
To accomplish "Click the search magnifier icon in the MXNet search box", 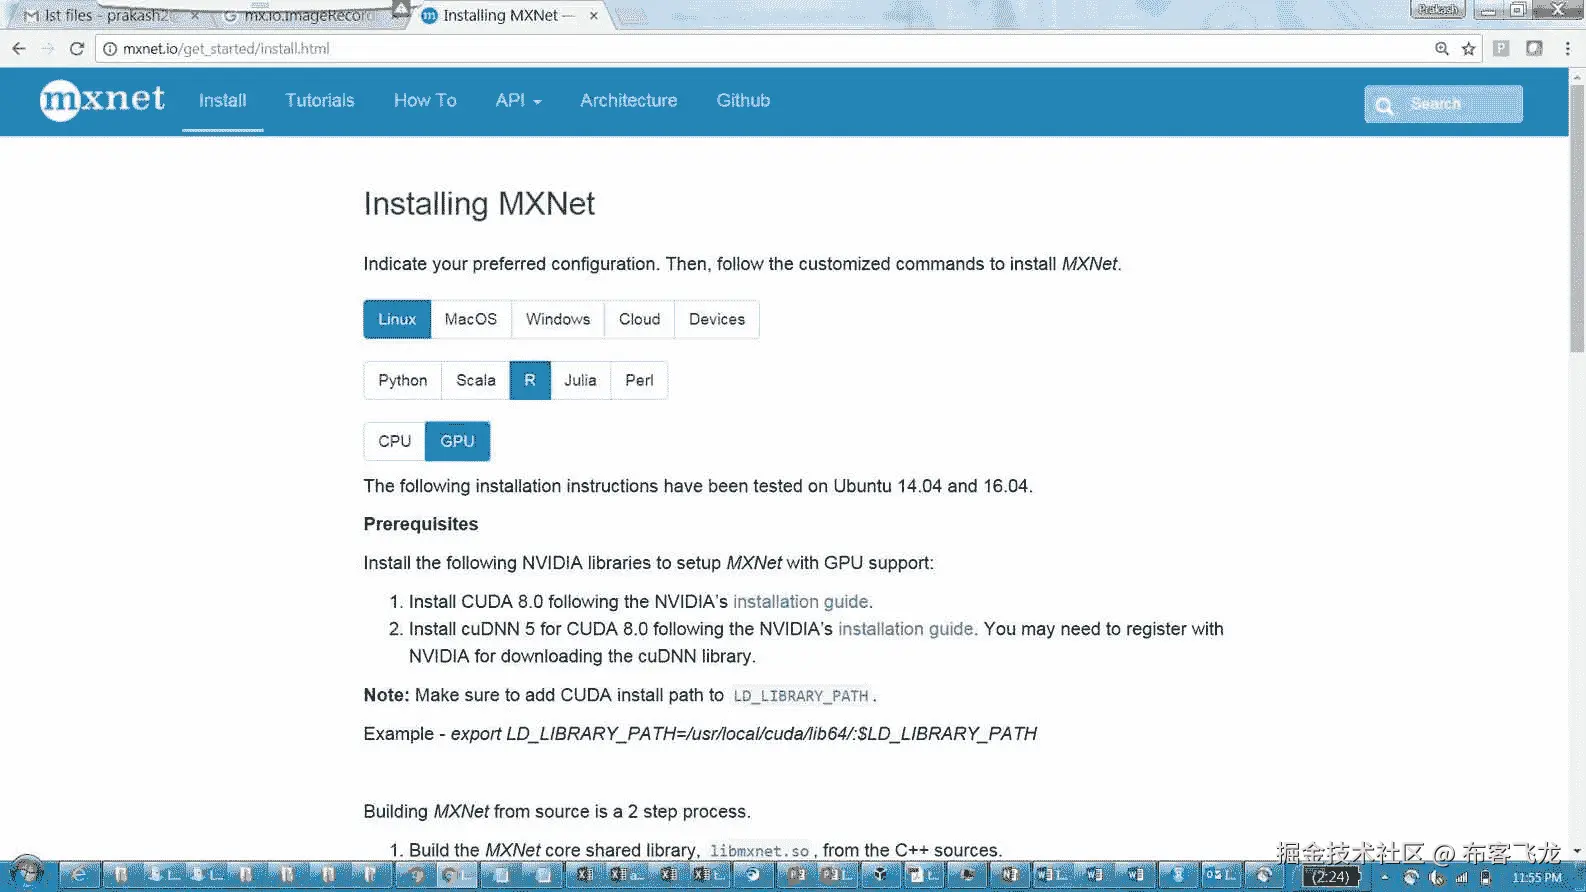I will point(1384,105).
